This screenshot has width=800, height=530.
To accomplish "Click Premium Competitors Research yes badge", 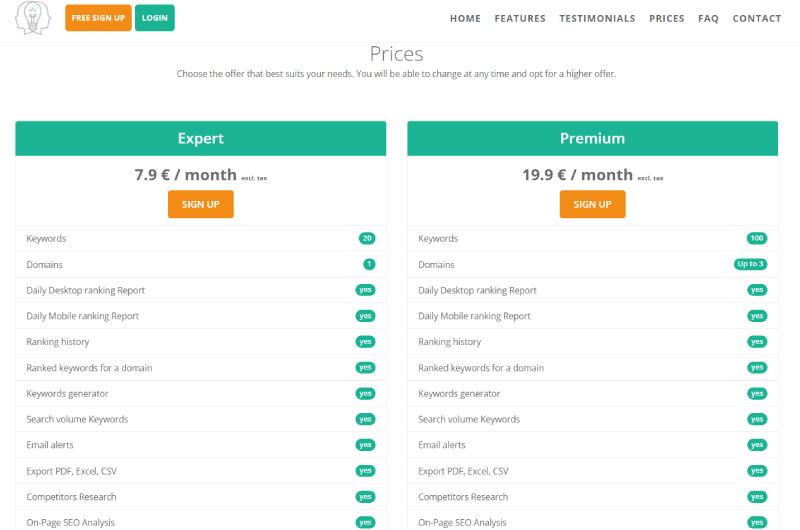I will coord(757,497).
